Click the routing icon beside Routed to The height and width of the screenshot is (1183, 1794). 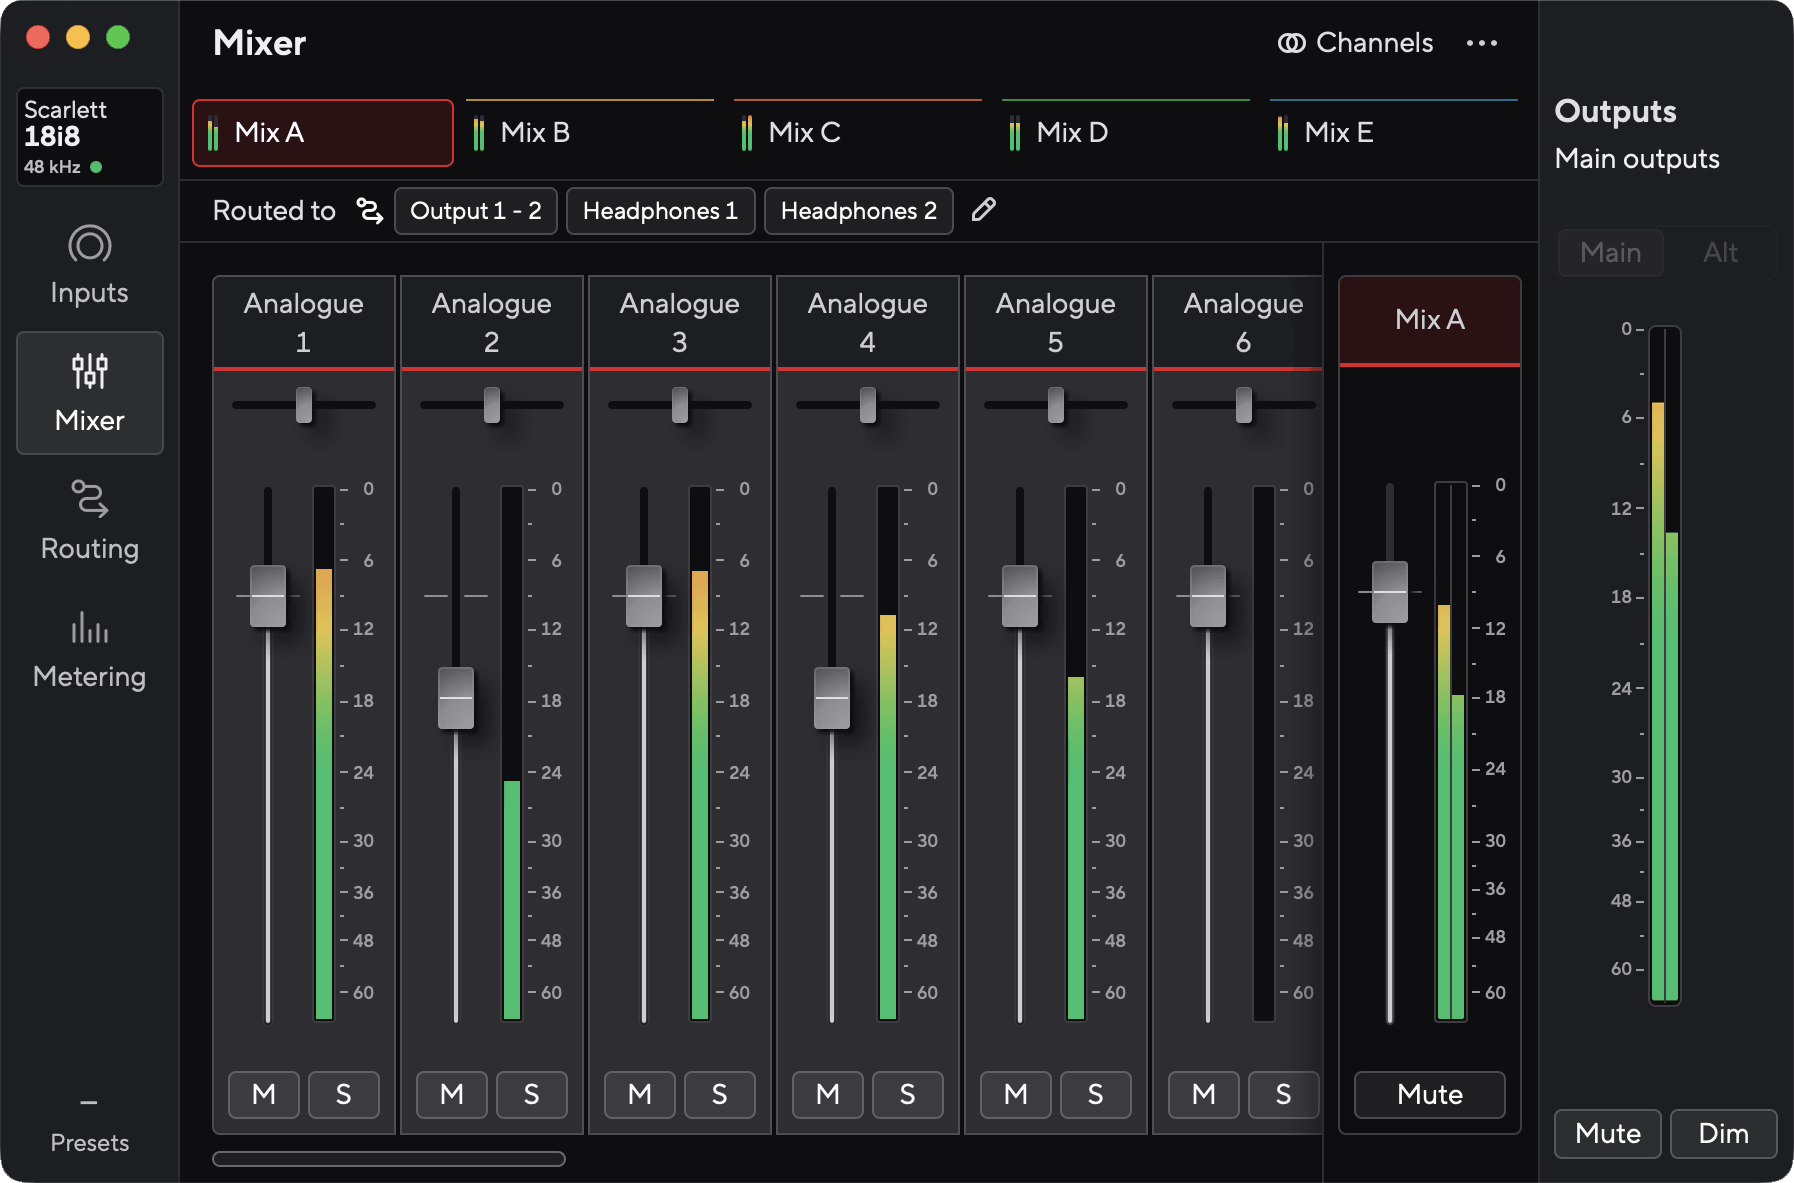click(x=370, y=211)
